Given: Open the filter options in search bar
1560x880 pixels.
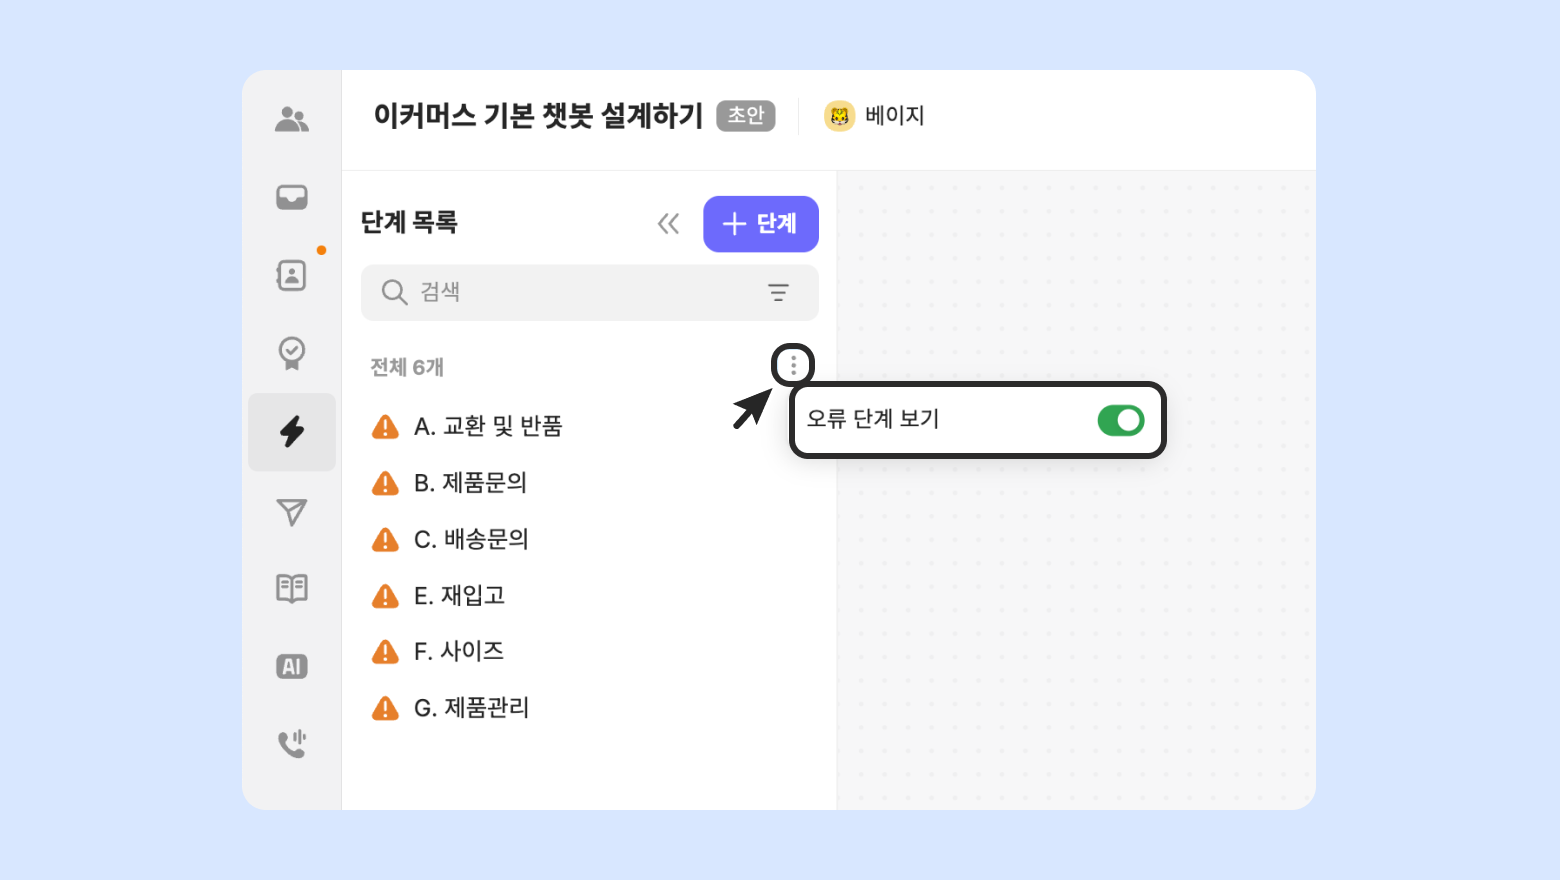Looking at the screenshot, I should [x=778, y=292].
